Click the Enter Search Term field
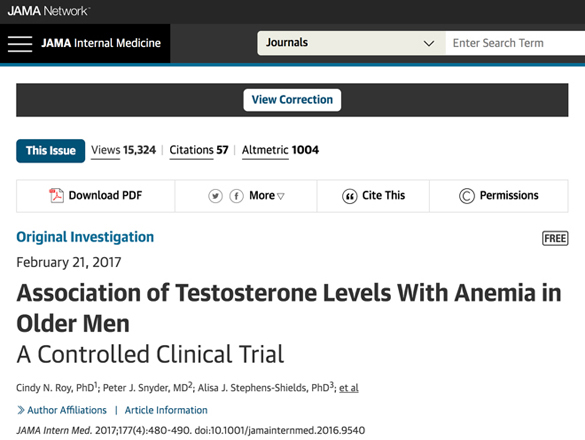Screen dimensions: 585x440 (x=515, y=43)
